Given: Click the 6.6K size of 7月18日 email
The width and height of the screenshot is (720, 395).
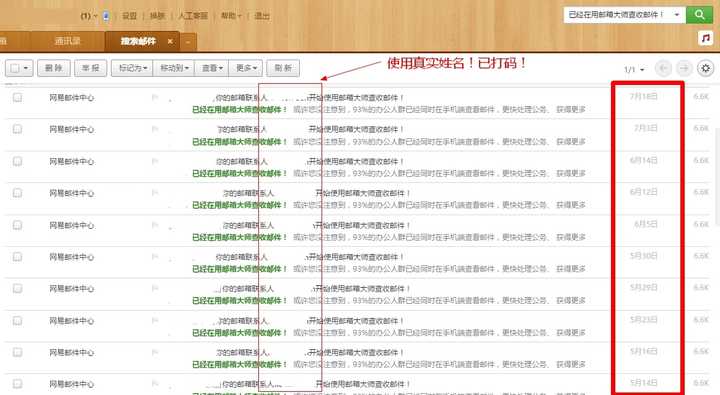Looking at the screenshot, I should (701, 96).
